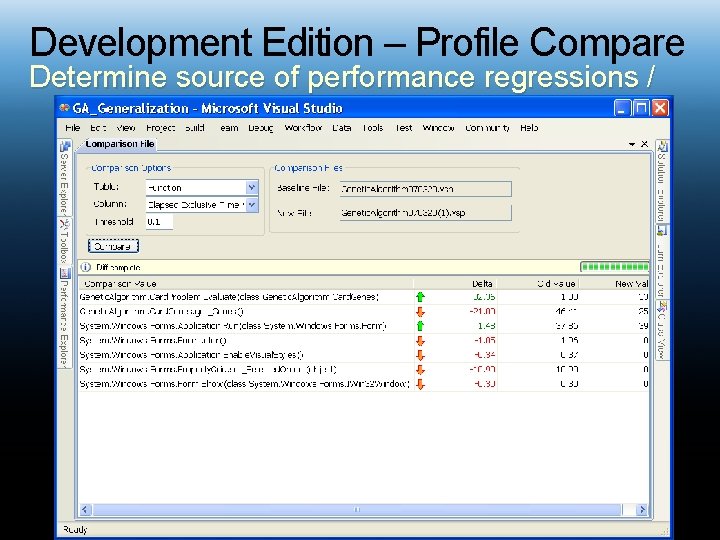Viewport: 720px width, 540px height.
Task: Maximize the Visual Studio window
Action: pos(641,108)
